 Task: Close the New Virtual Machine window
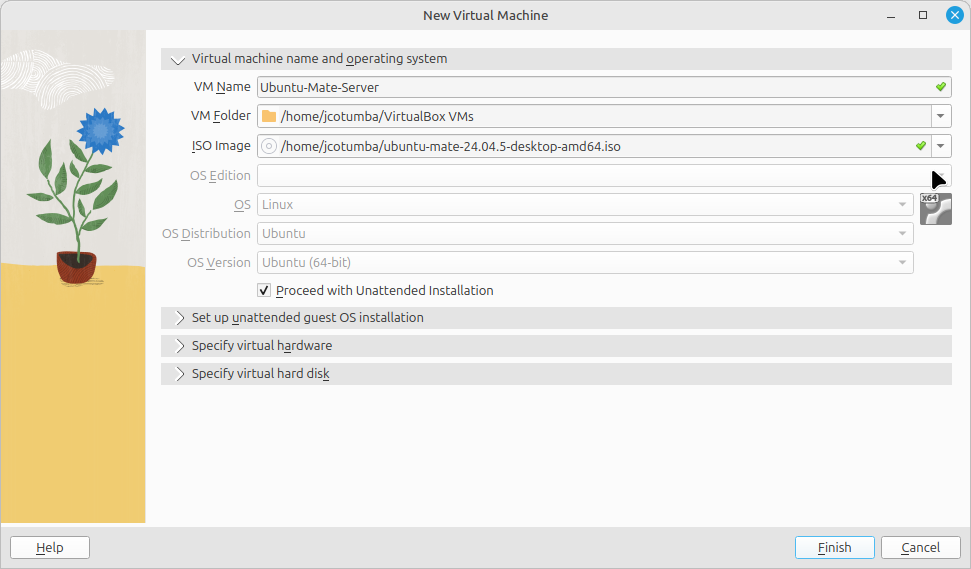[x=955, y=15]
